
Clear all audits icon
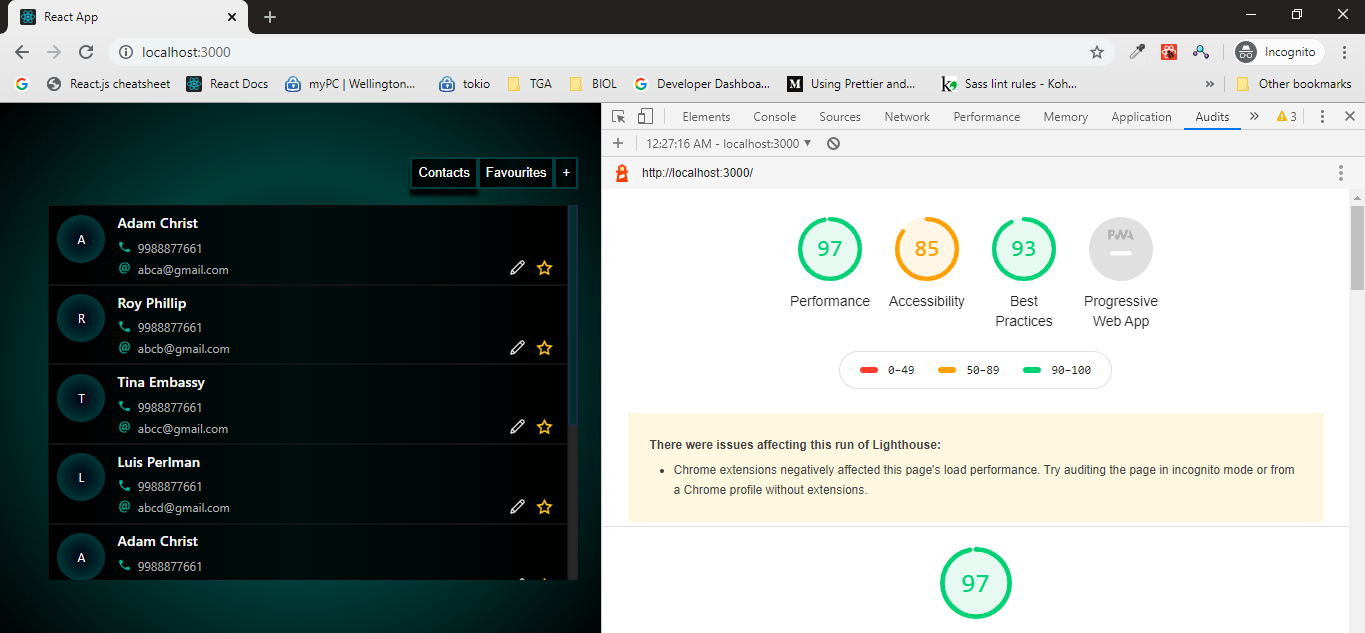click(x=833, y=143)
